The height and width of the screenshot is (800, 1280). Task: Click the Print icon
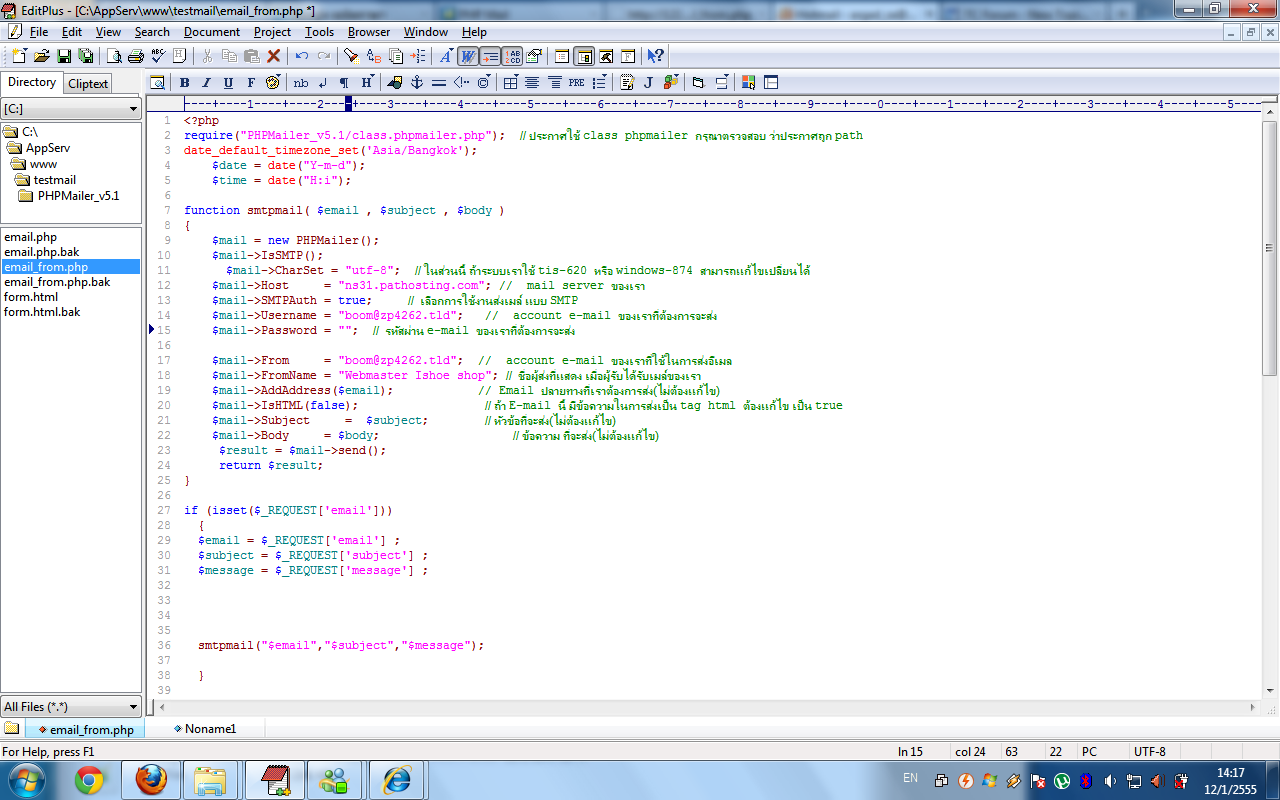[x=135, y=56]
